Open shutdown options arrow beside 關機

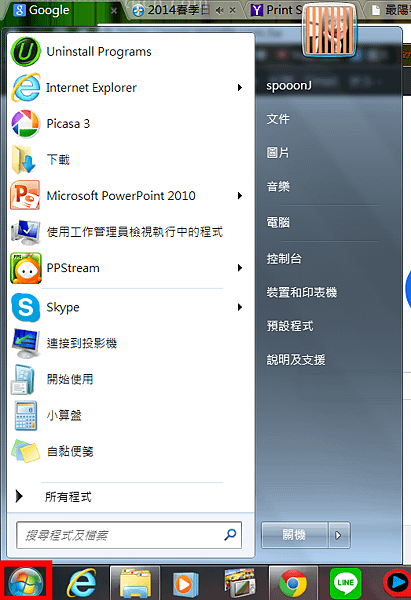[x=338, y=535]
